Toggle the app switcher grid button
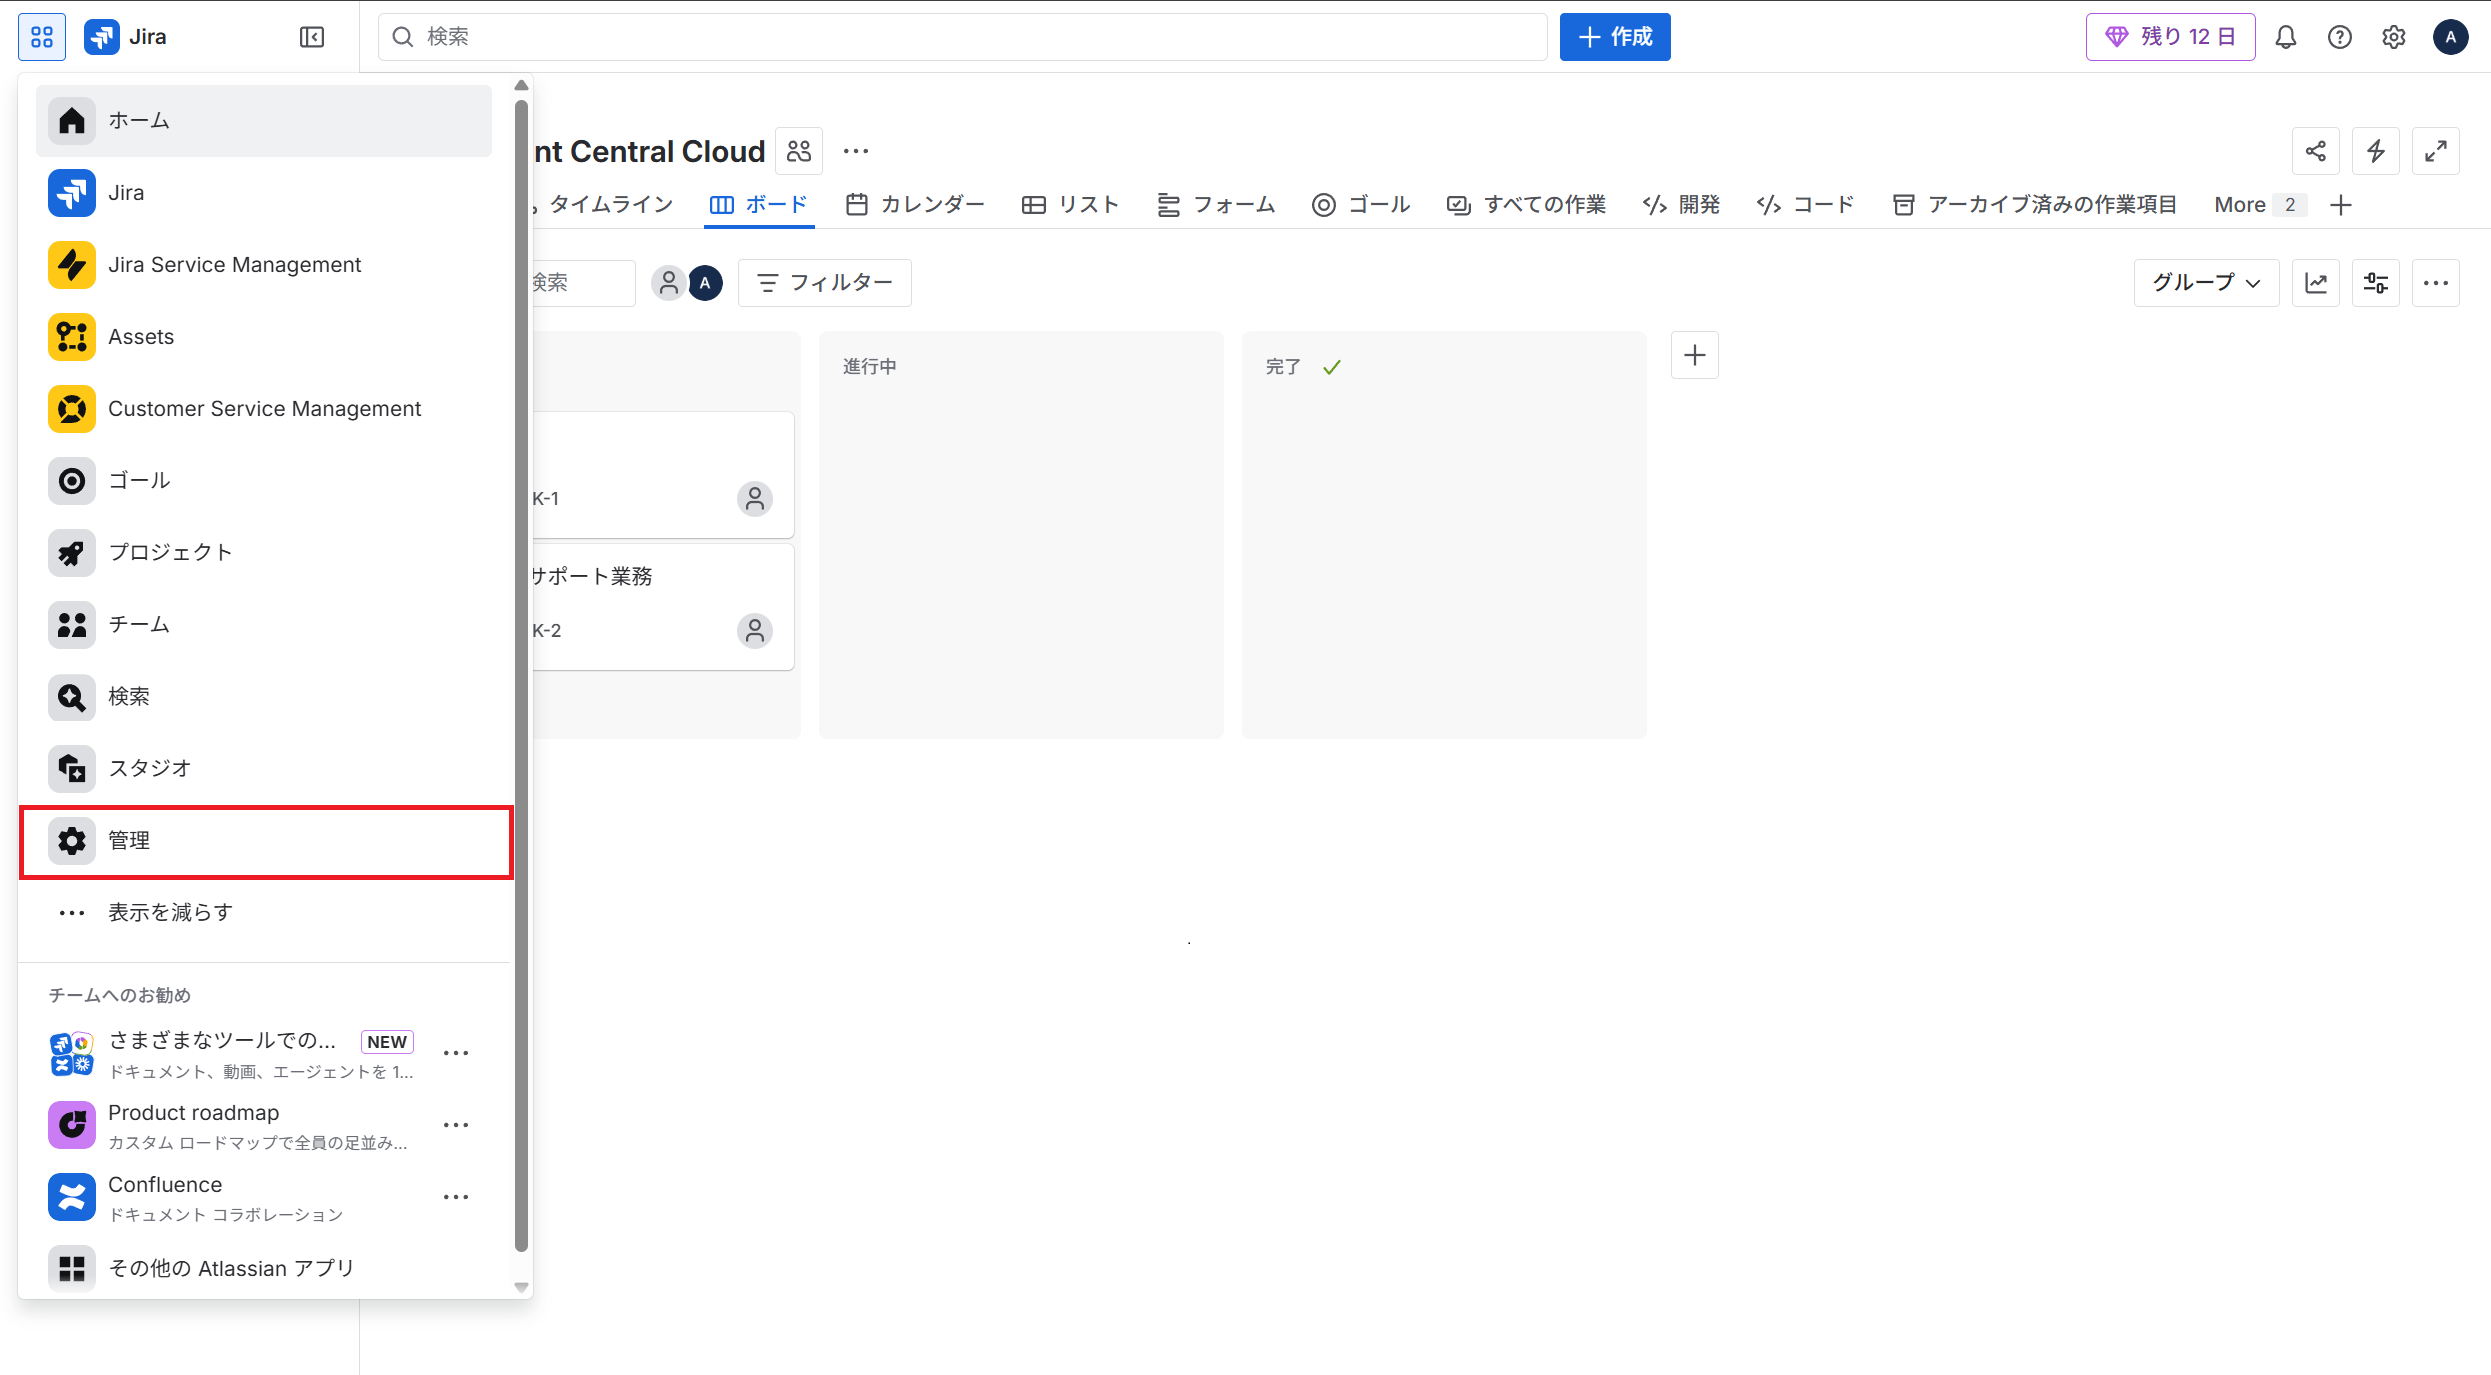 click(42, 37)
